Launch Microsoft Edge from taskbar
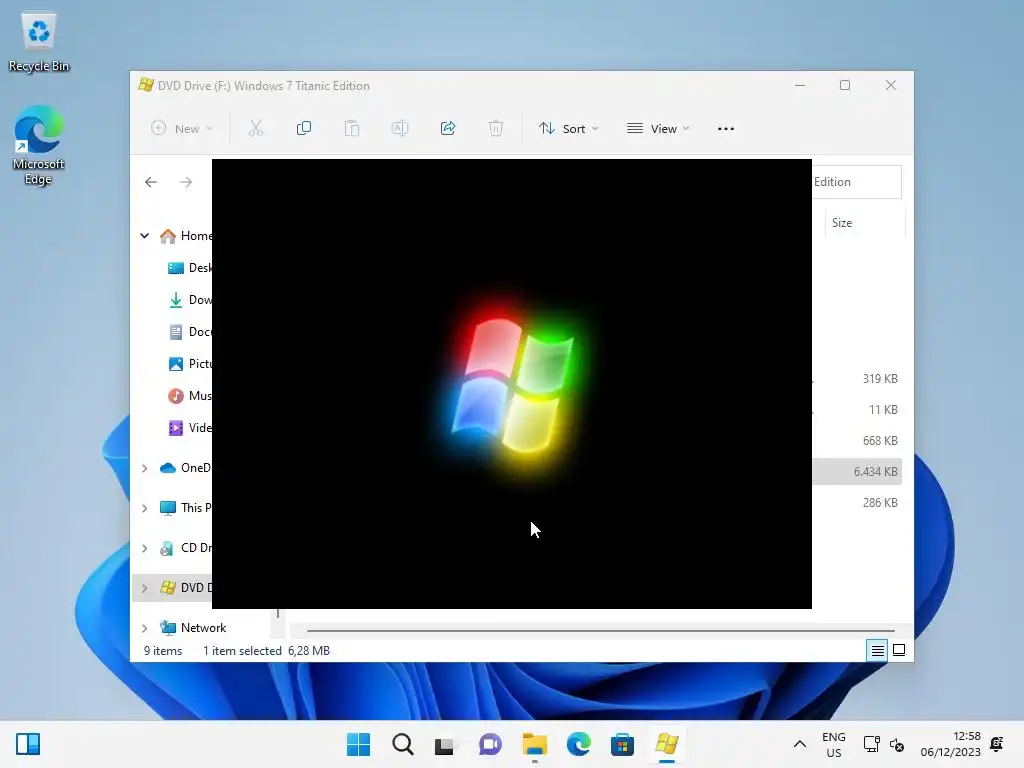Screen dimensions: 1024x768 point(579,744)
